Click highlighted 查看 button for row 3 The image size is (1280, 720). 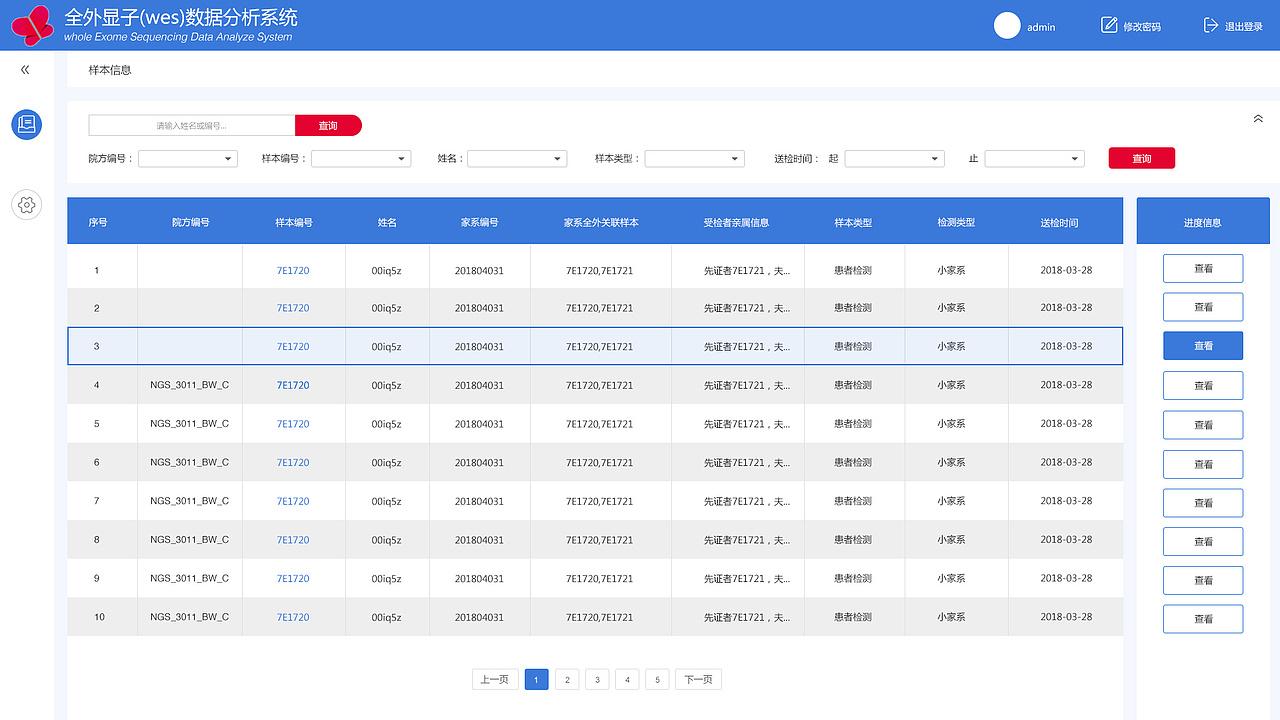pyautogui.click(x=1203, y=346)
